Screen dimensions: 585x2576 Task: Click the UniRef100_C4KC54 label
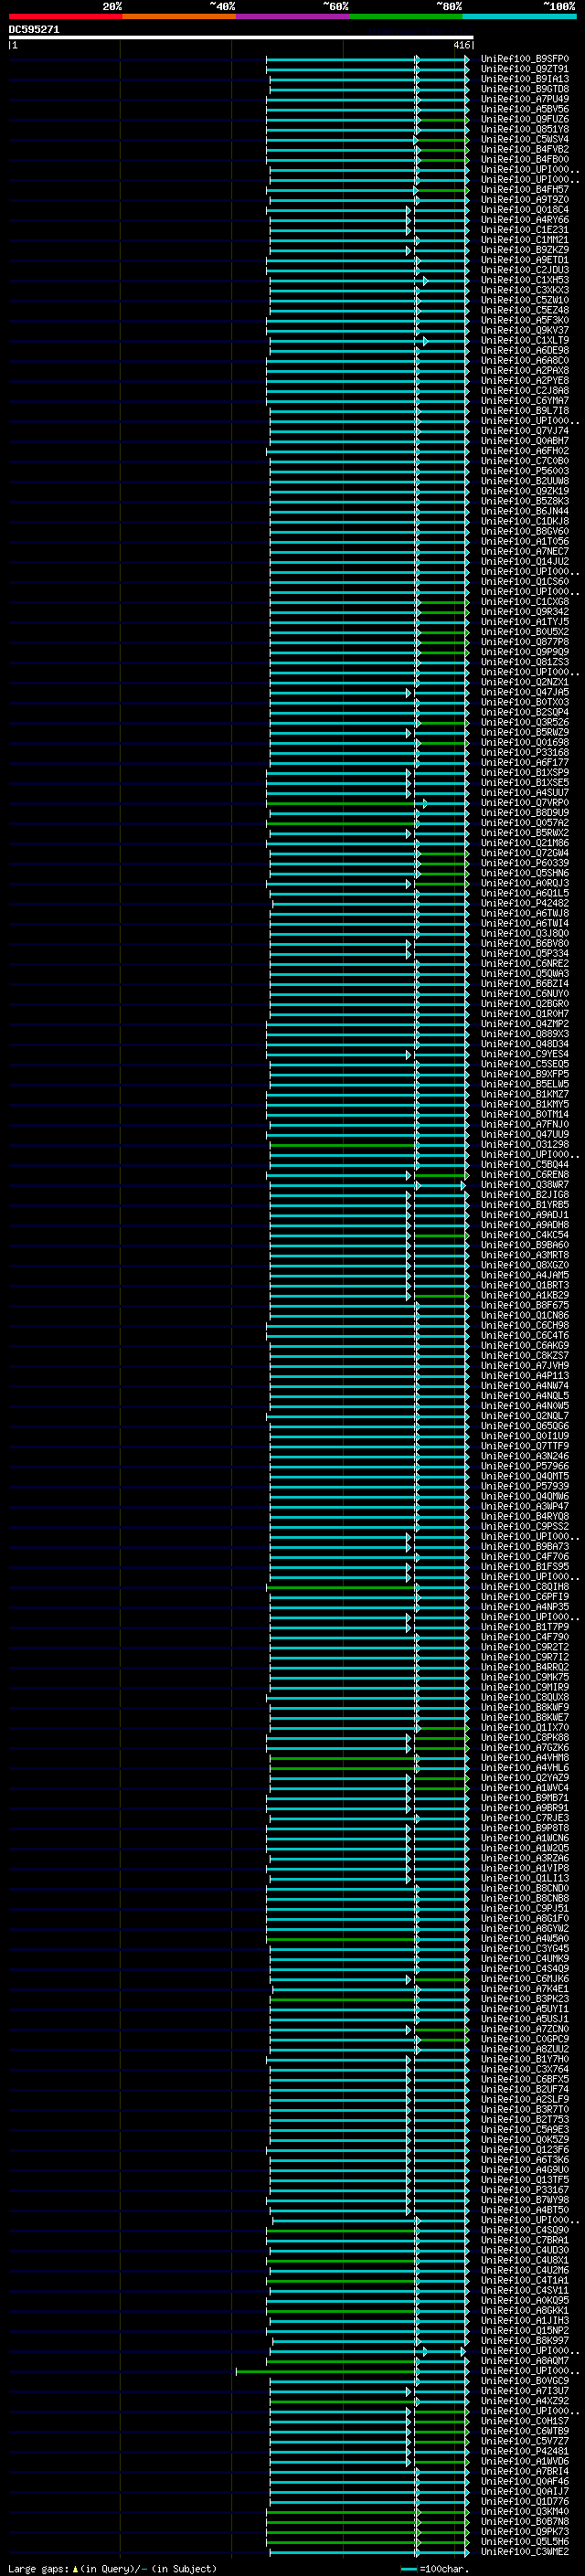click(x=524, y=1235)
